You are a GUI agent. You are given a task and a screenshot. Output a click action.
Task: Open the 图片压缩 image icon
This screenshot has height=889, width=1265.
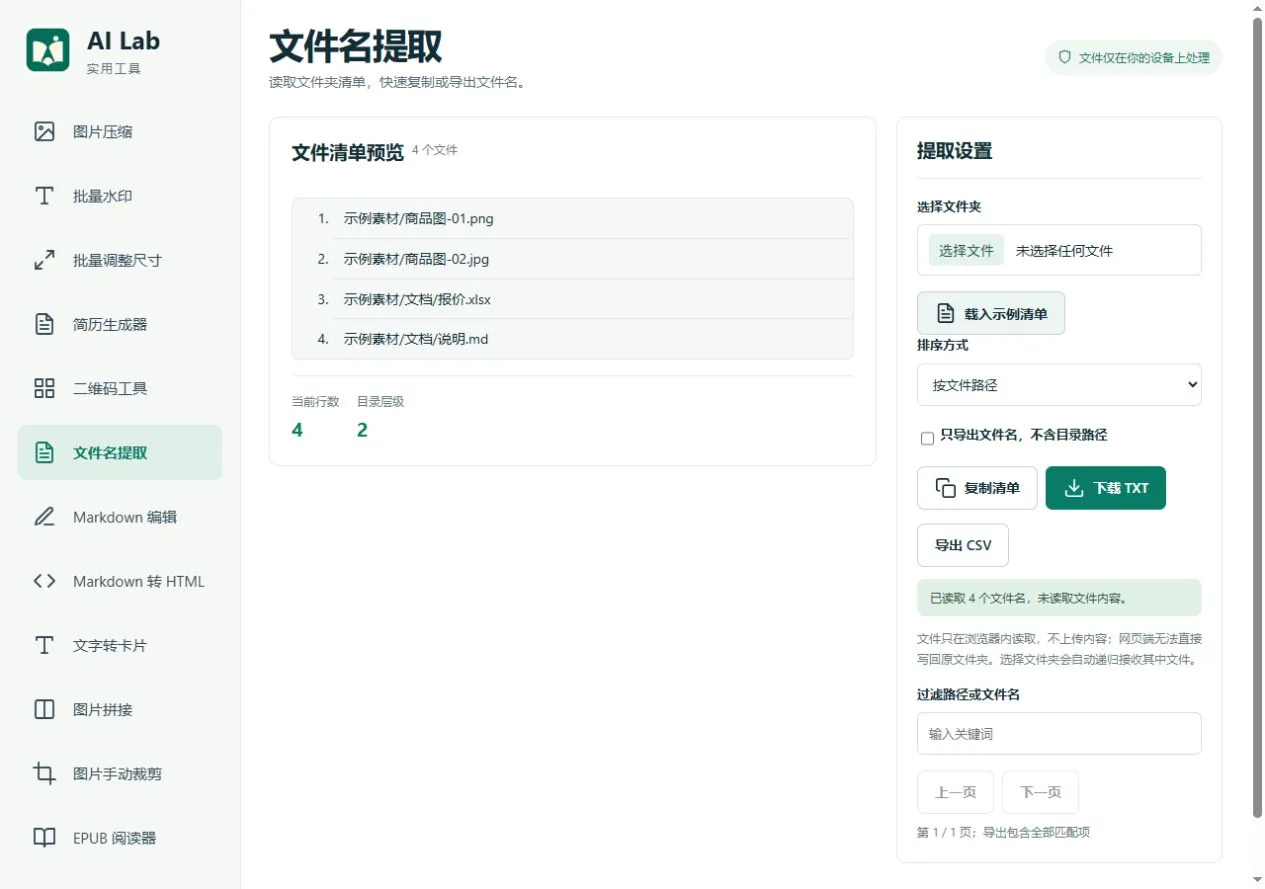point(44,132)
